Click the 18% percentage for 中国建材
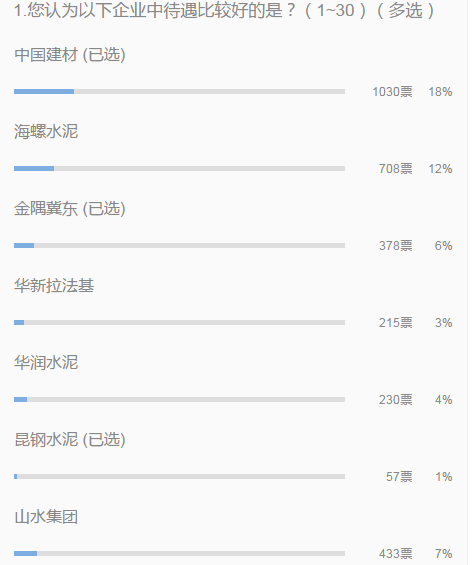Image resolution: width=476 pixels, height=565 pixels. [440, 92]
